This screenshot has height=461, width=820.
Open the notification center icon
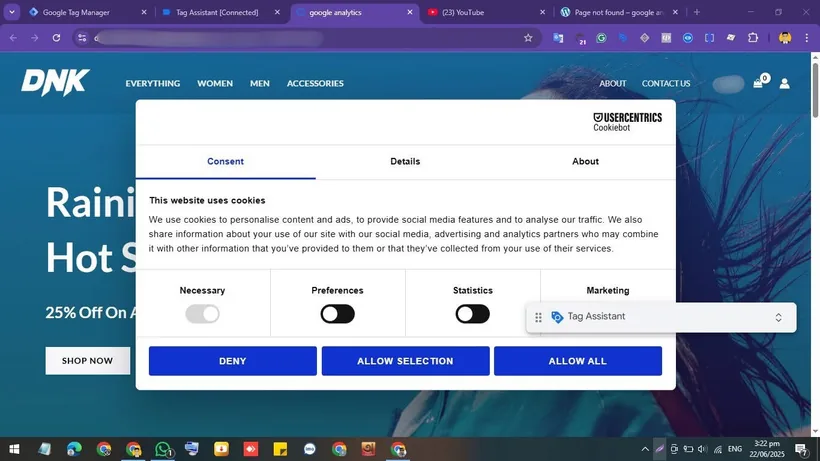pyautogui.click(x=801, y=449)
